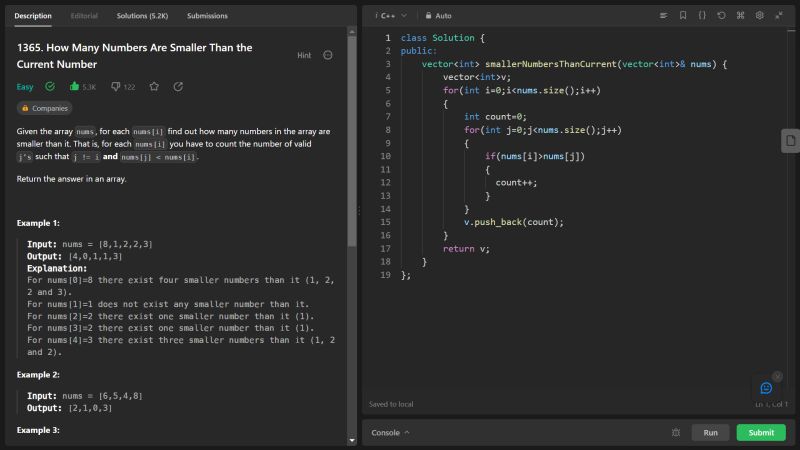Click the description panel vertical scrollbar
800x450 pixels.
point(351,140)
